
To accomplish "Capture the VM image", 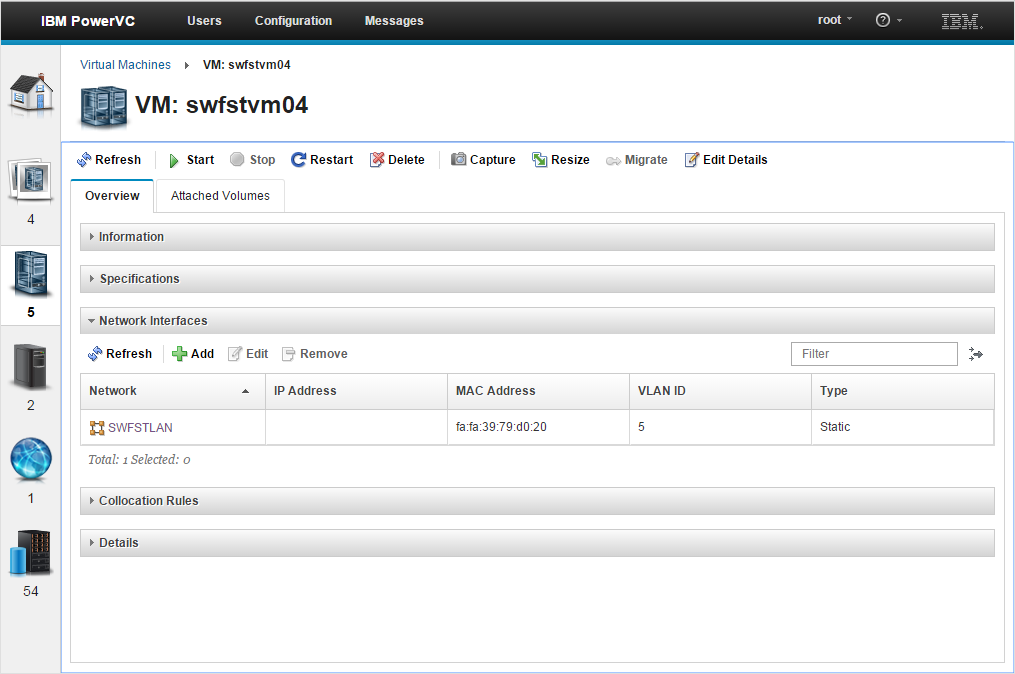I will click(484, 160).
